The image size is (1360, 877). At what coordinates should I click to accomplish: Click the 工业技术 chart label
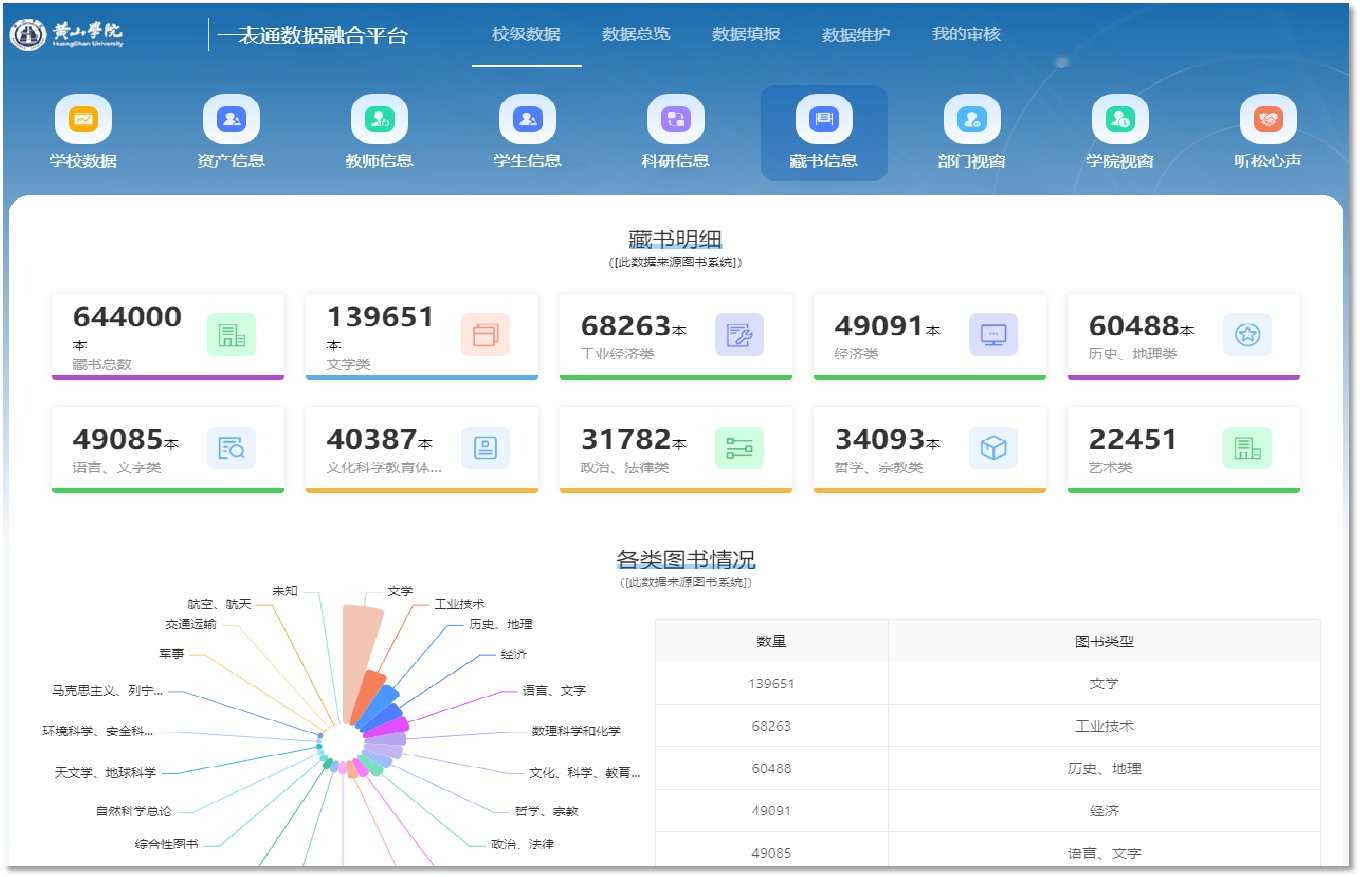[x=460, y=604]
